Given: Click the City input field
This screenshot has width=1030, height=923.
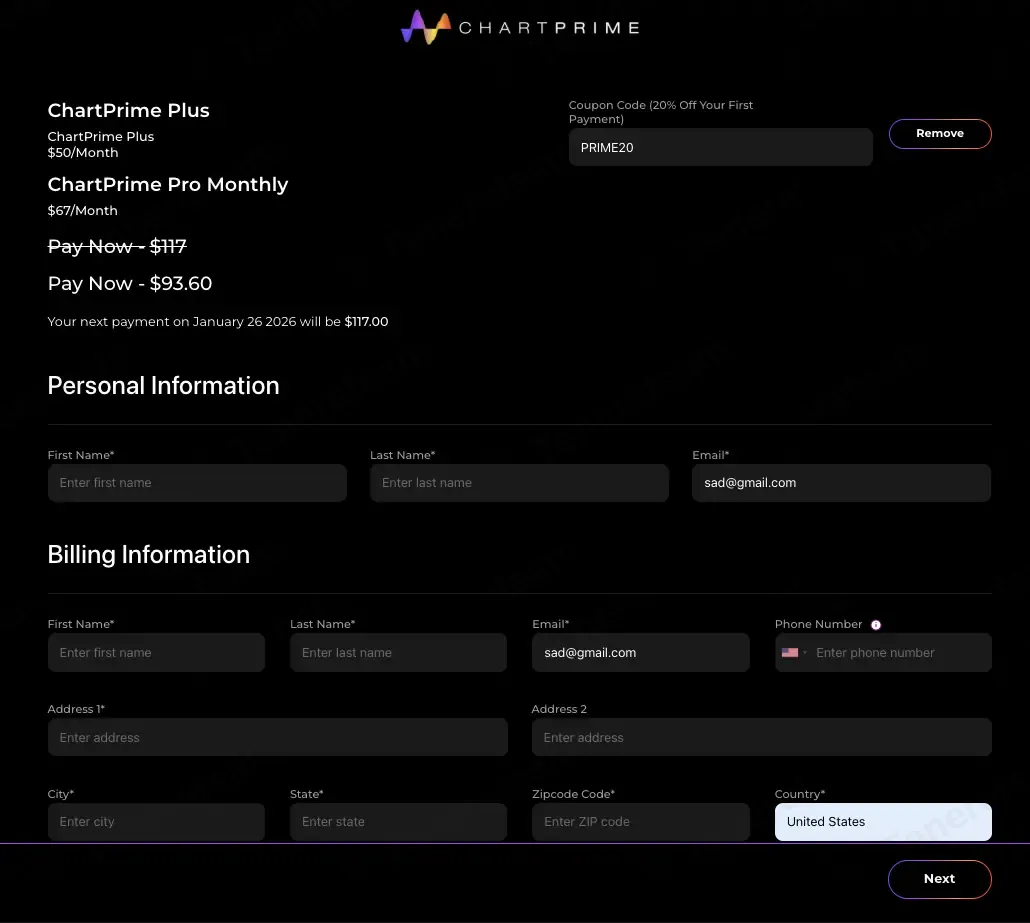Looking at the screenshot, I should click(156, 822).
